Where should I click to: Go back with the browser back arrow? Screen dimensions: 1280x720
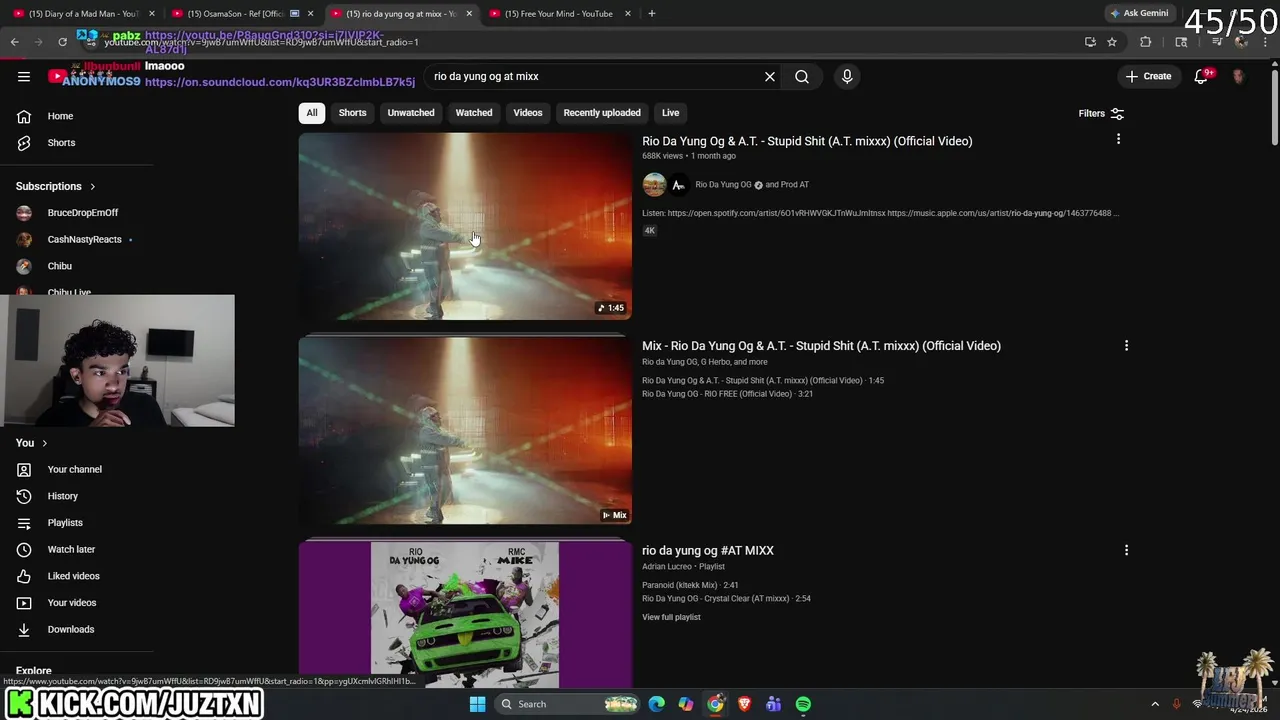point(14,42)
